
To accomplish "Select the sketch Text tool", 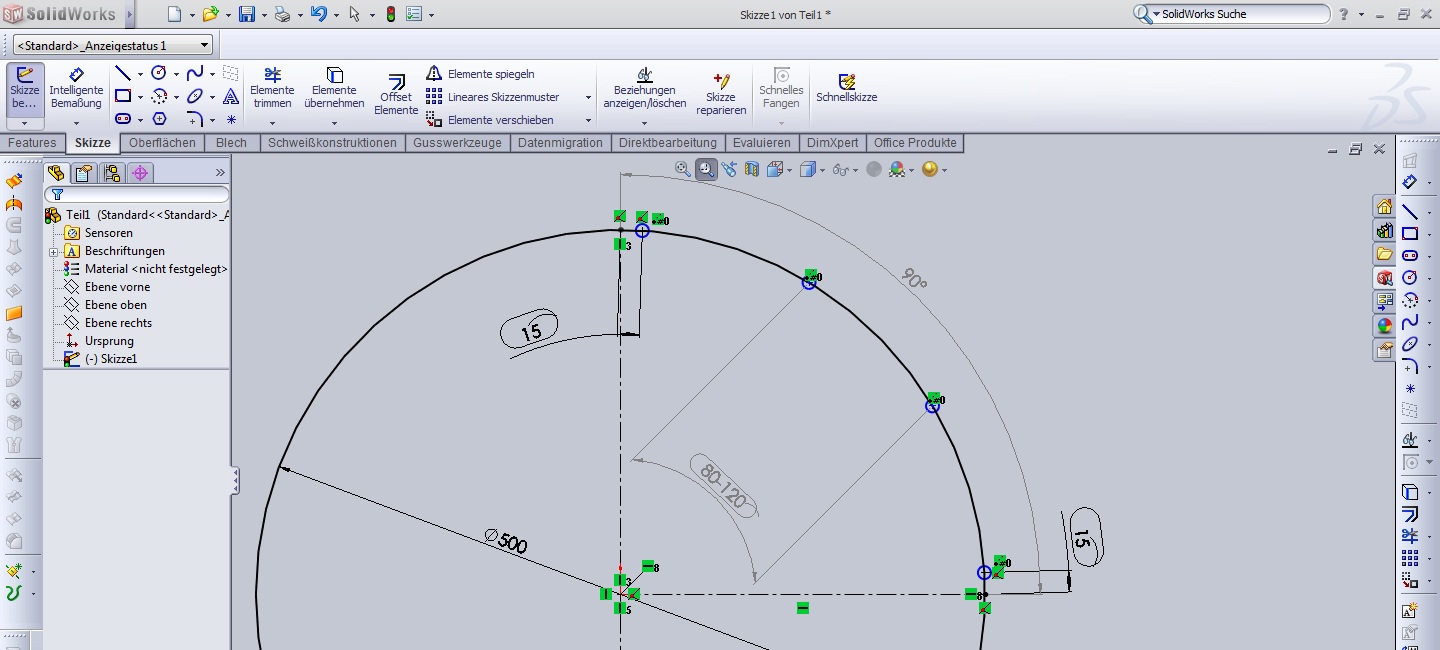I will point(231,97).
